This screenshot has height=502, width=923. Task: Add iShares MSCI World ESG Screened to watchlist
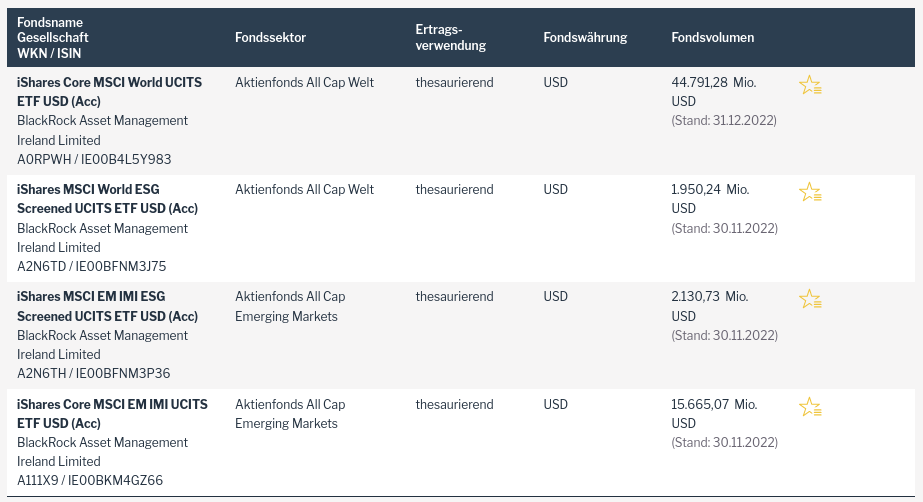click(809, 192)
